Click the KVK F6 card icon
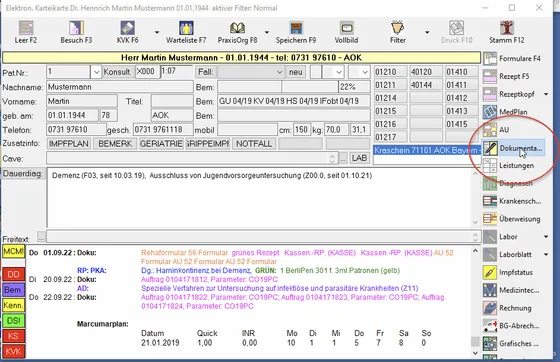 pyautogui.click(x=128, y=28)
